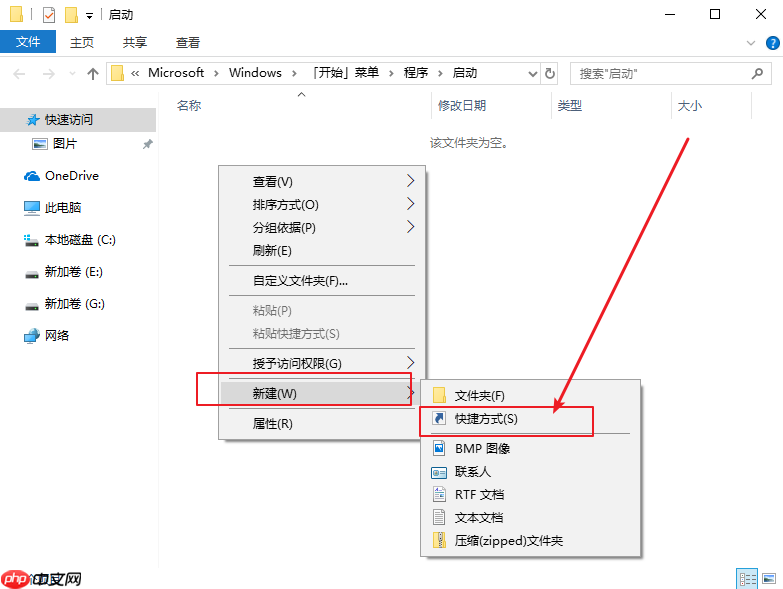Expand the ribbon with the chevron arrow
The image size is (783, 589).
[x=751, y=43]
